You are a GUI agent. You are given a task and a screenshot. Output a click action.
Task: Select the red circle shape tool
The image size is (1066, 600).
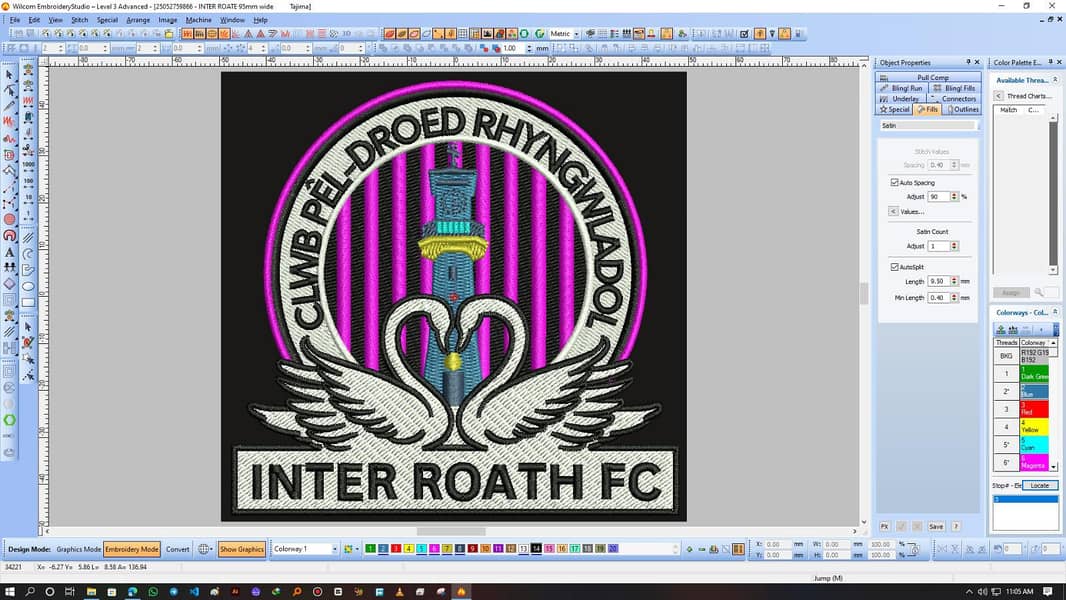point(9,219)
